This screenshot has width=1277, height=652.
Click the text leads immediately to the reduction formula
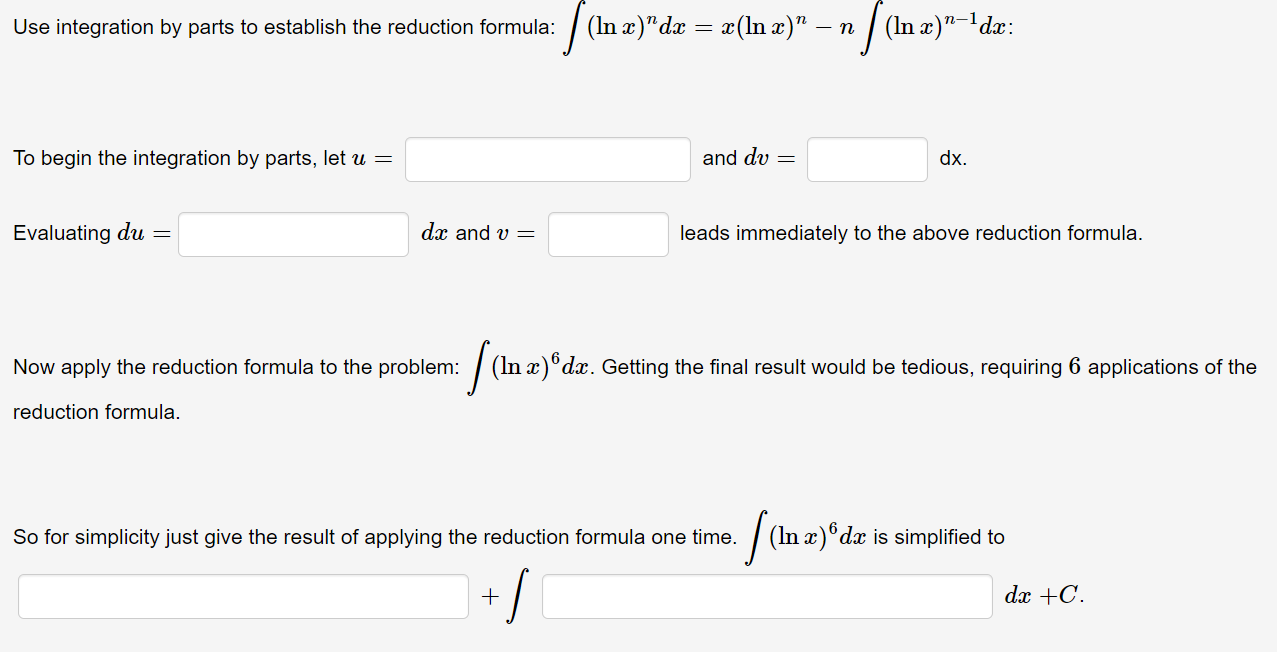(x=907, y=233)
